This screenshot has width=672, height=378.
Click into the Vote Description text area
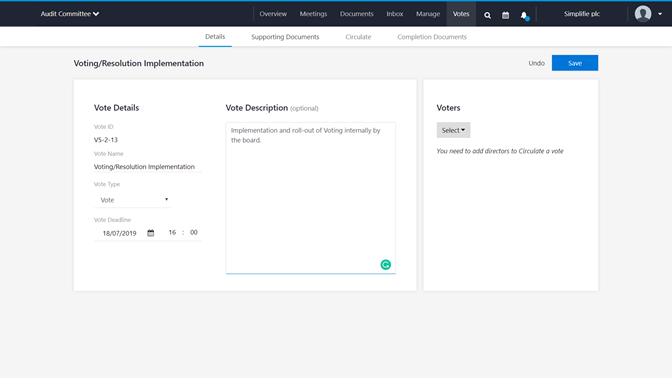[311, 198]
